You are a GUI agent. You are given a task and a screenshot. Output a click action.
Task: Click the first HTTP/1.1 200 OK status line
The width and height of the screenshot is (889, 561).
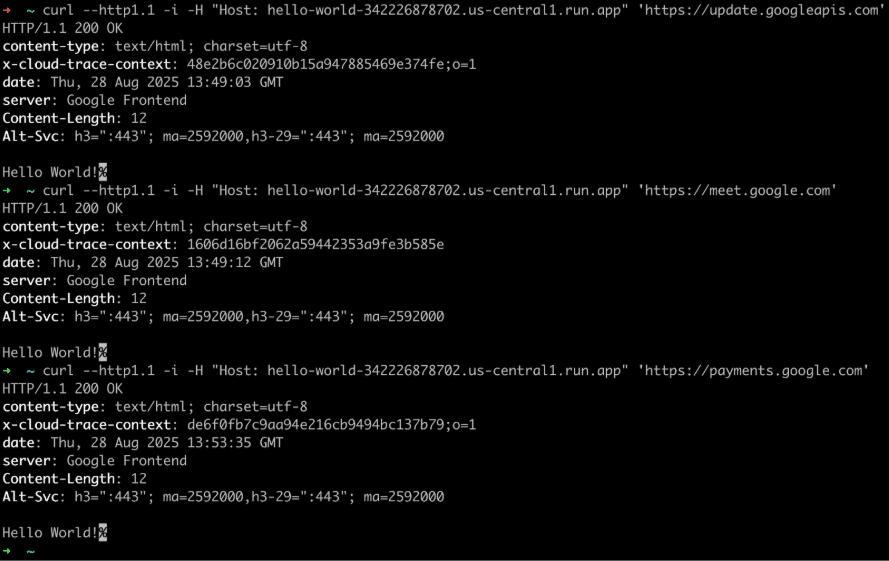tap(62, 28)
